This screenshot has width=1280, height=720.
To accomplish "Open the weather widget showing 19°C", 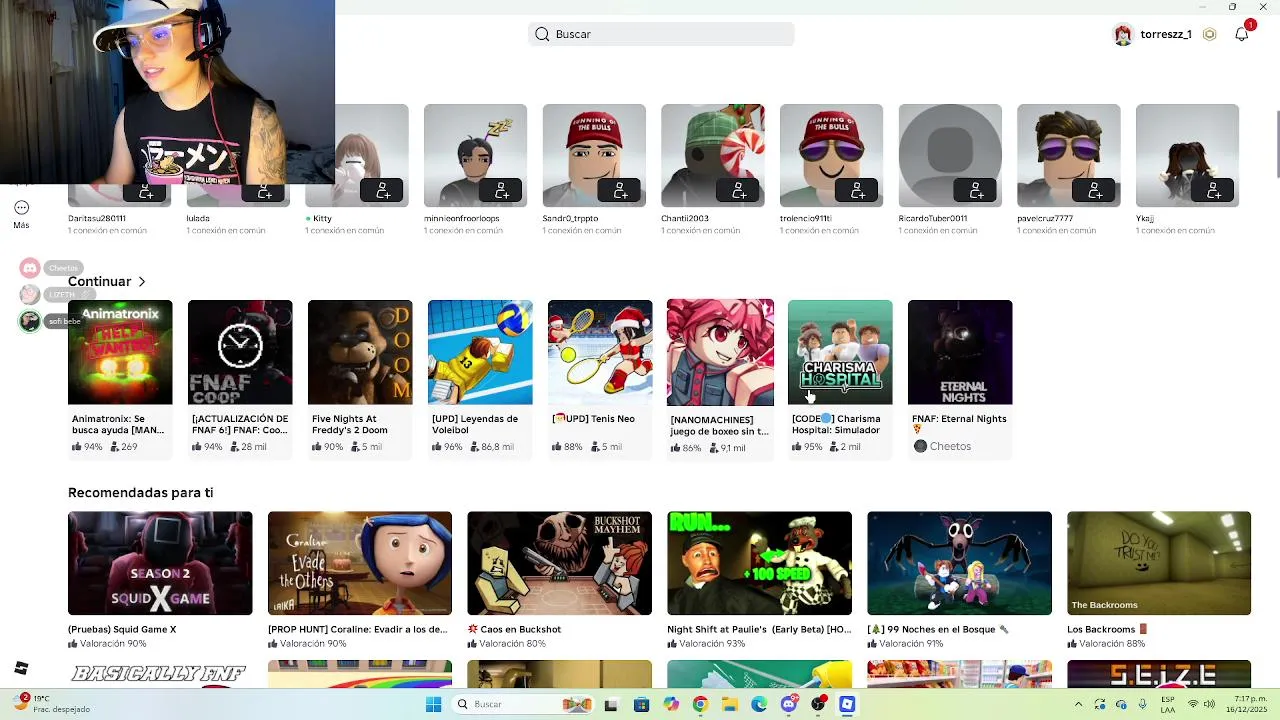I will 50,704.
